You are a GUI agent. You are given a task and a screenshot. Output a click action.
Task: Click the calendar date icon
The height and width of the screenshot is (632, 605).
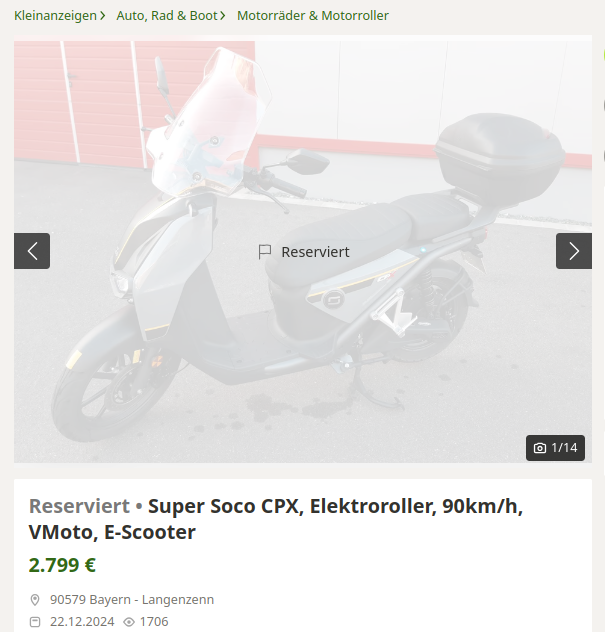[35, 622]
